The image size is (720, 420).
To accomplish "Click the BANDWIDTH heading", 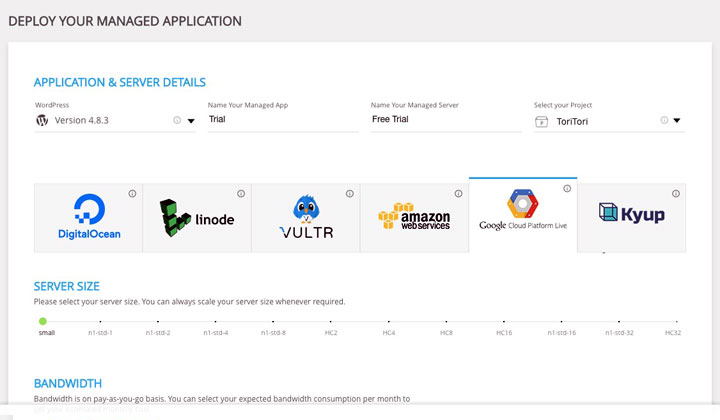I will click(68, 384).
